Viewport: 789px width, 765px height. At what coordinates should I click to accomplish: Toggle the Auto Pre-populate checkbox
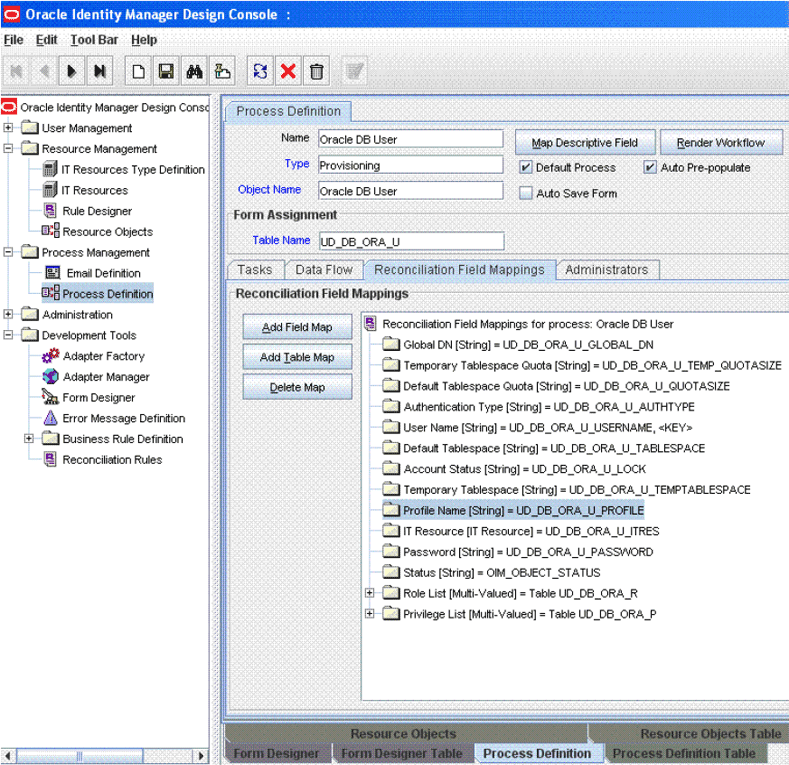tap(650, 167)
